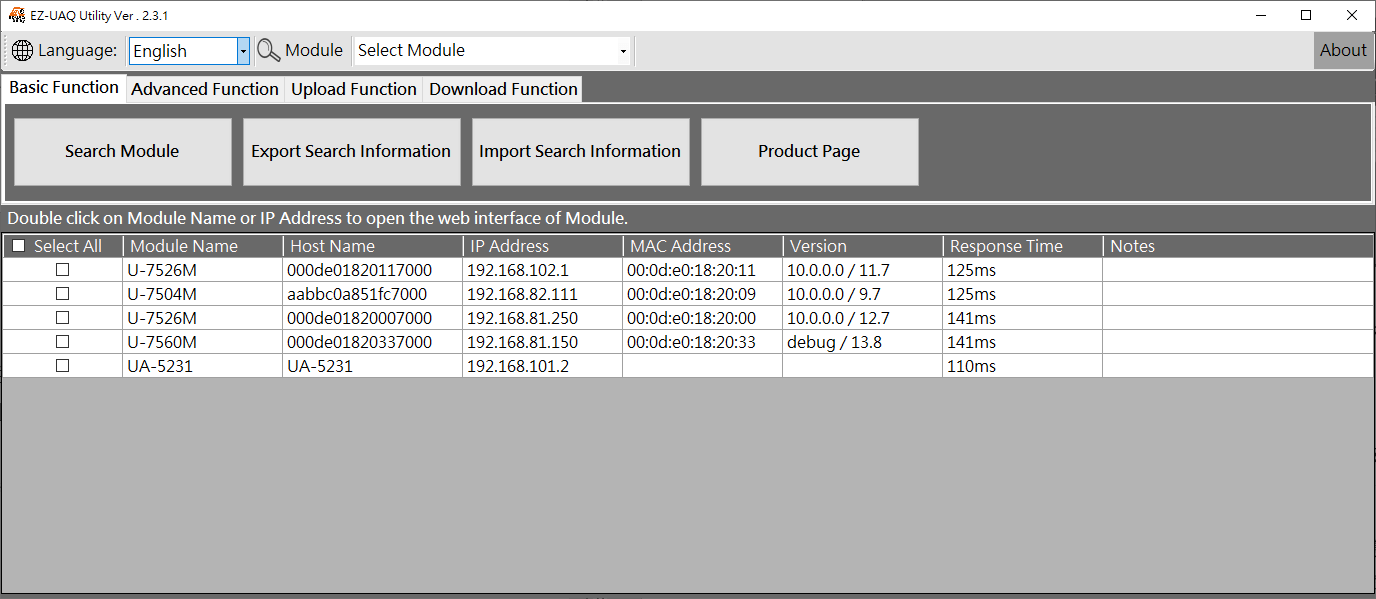Screen dimensions: 1376x599
Task: Click Import Search Information
Action: click(x=580, y=151)
